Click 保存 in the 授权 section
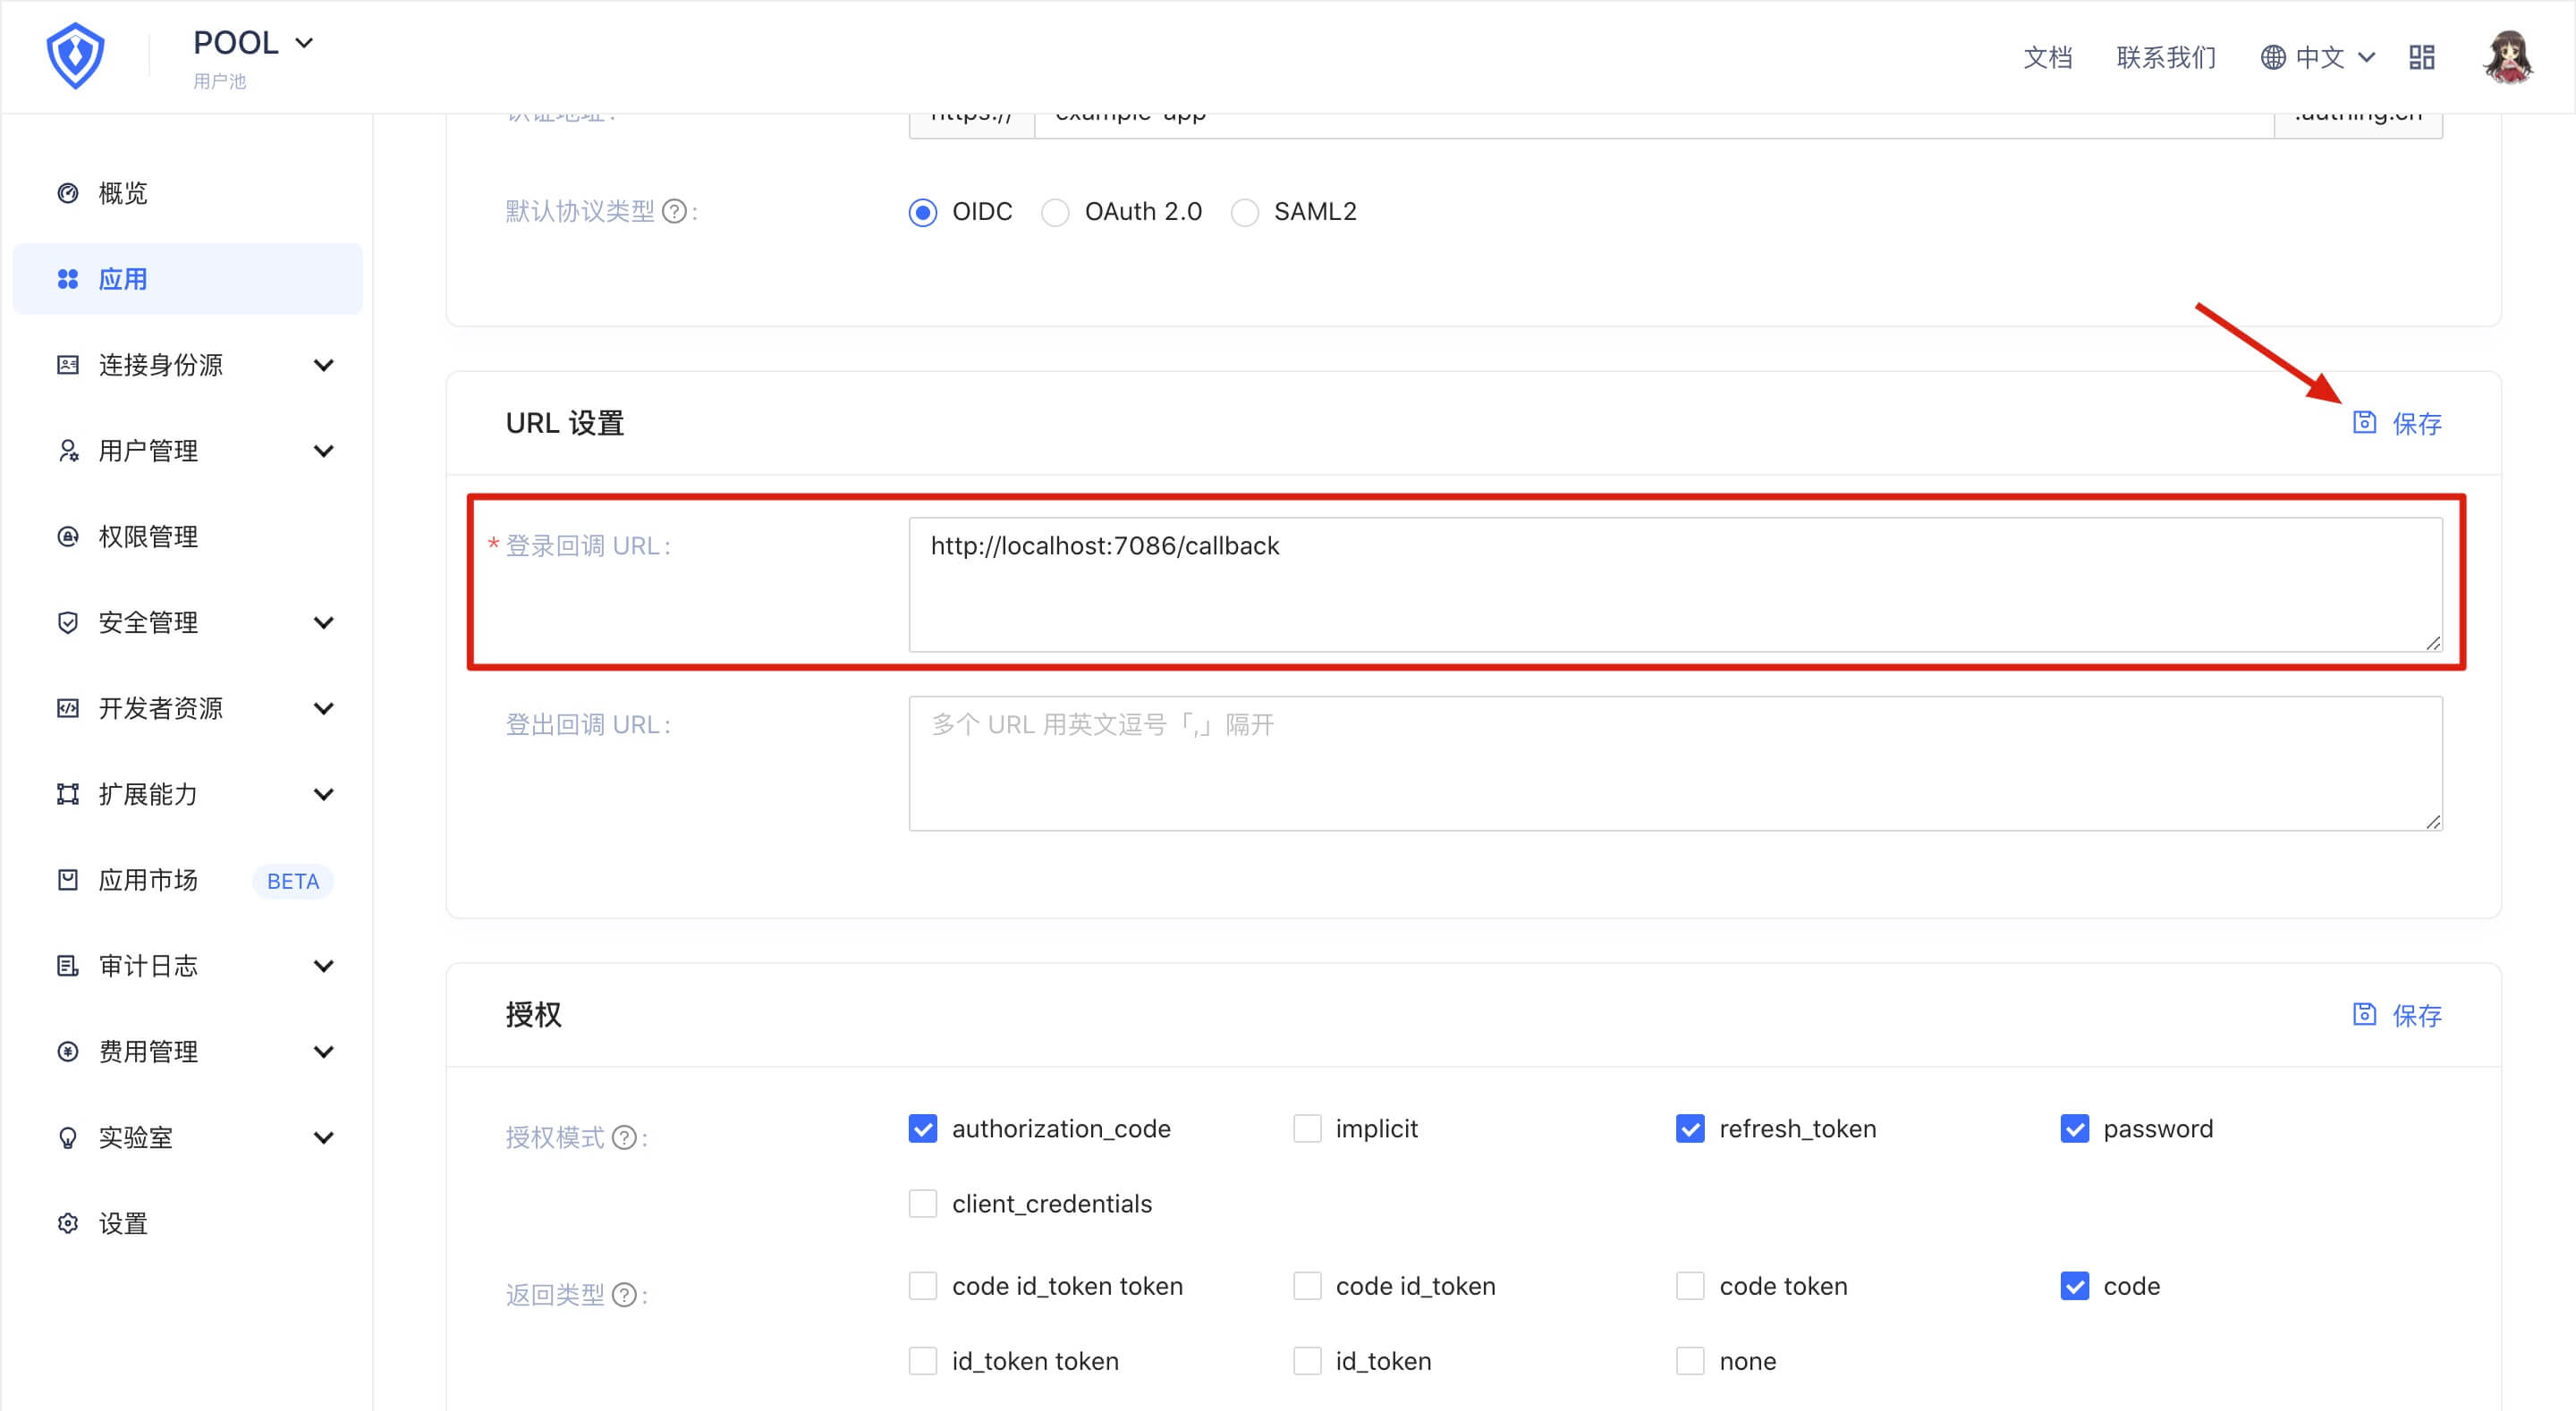The image size is (2576, 1411). pos(2397,1015)
